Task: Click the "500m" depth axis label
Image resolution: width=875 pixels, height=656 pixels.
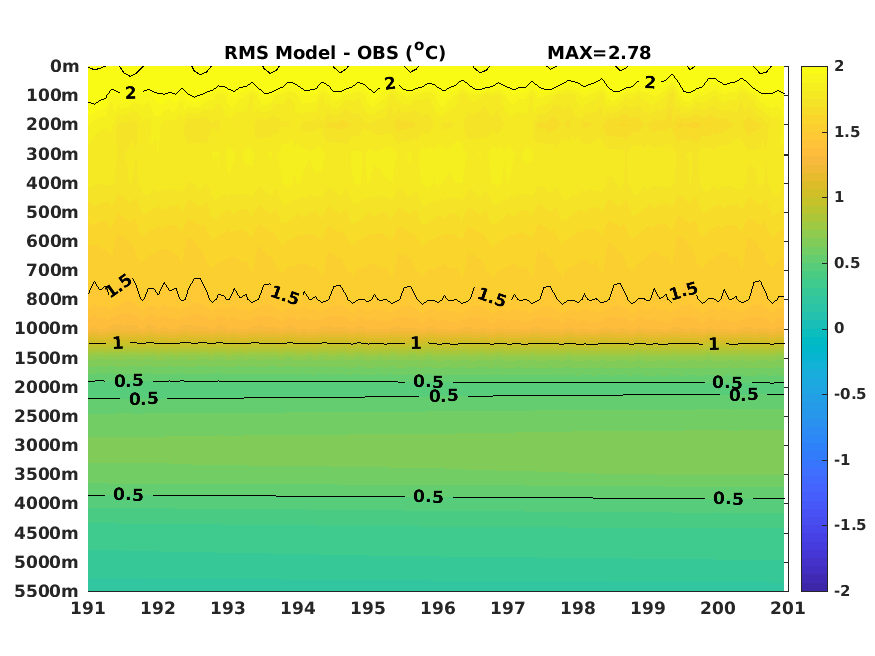Action: (x=52, y=212)
